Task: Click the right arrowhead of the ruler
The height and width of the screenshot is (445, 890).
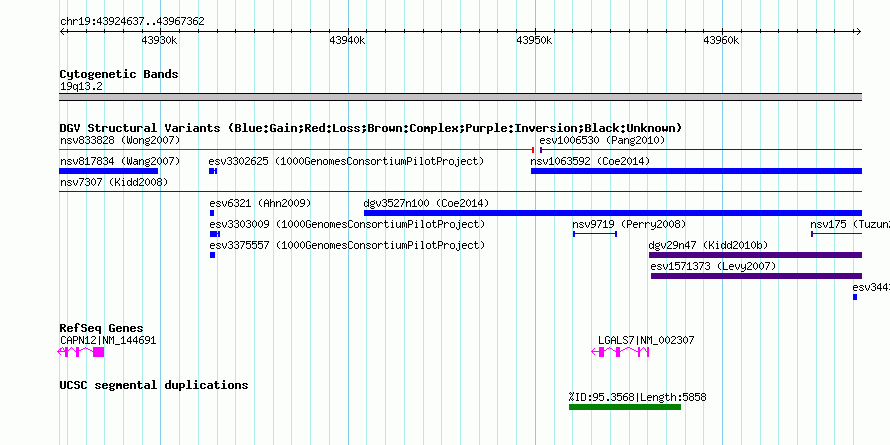Action: click(x=859, y=32)
